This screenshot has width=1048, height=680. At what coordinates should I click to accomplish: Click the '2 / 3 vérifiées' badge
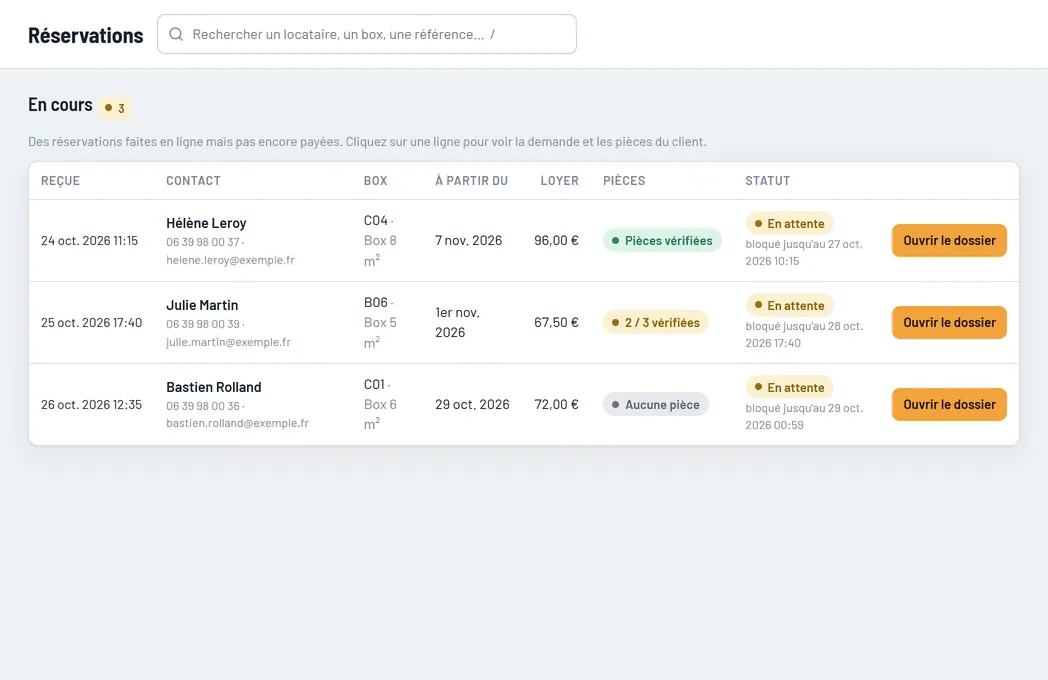coord(655,322)
